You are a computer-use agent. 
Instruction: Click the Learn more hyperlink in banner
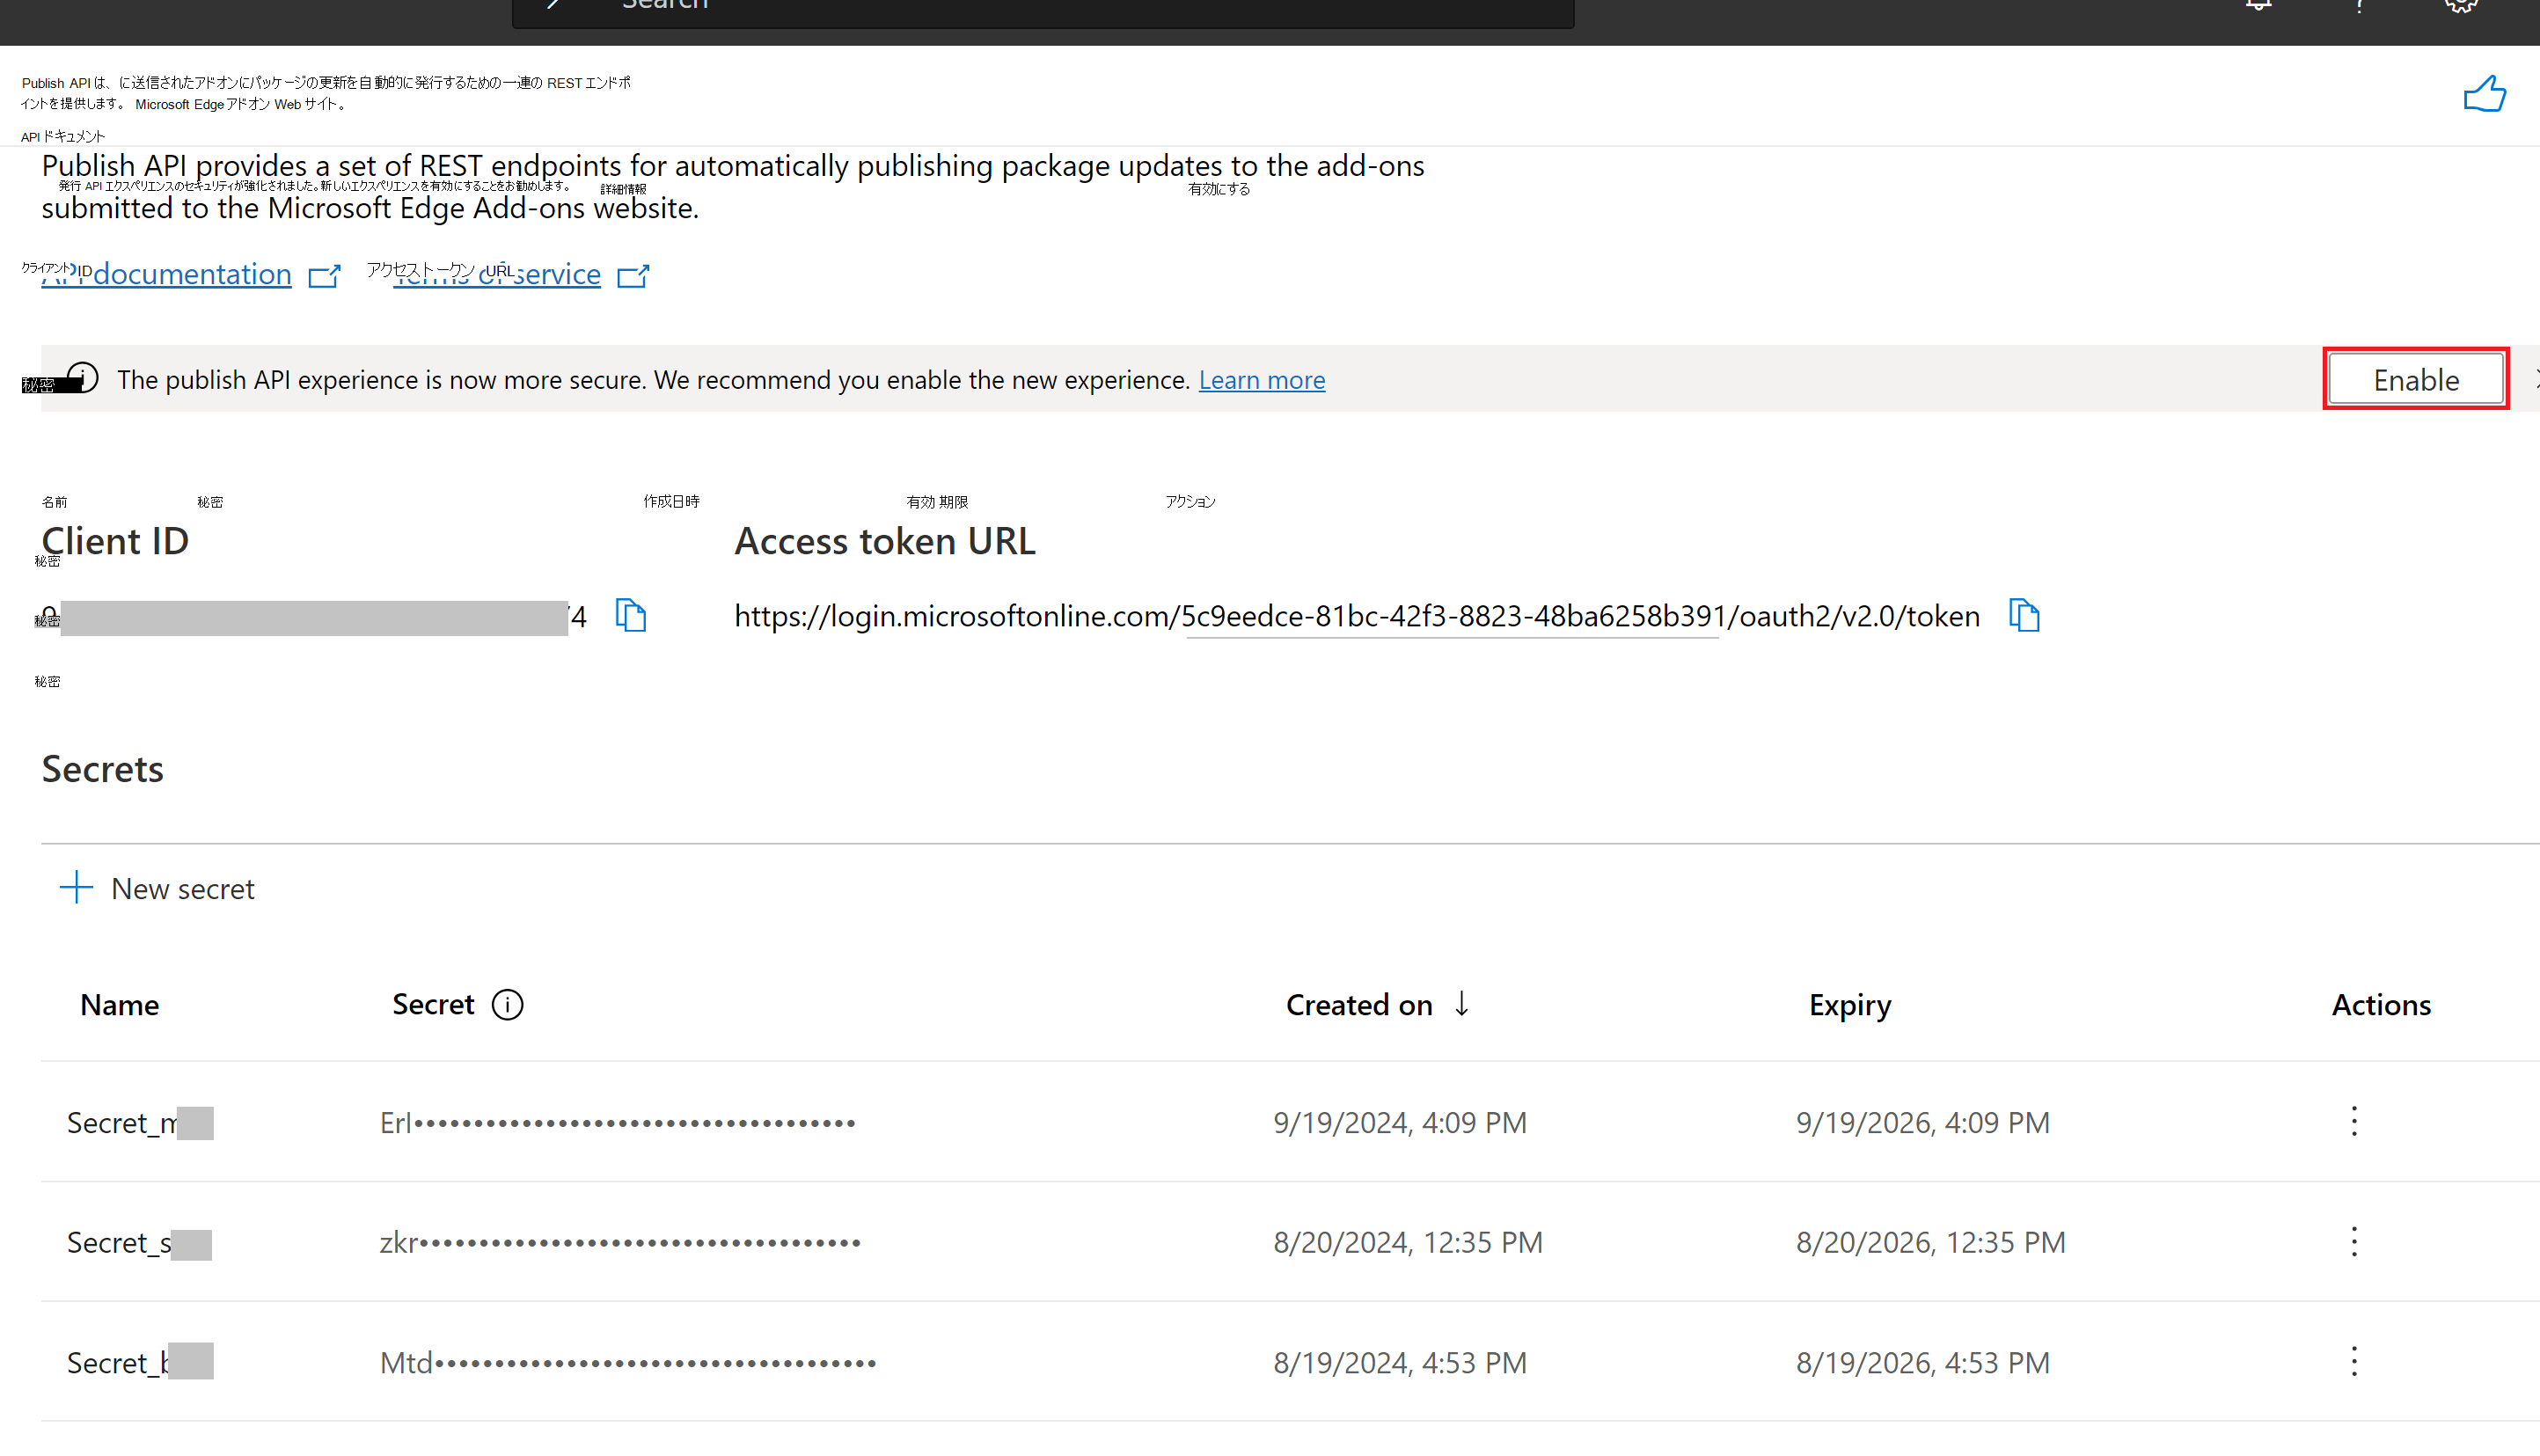click(1262, 380)
